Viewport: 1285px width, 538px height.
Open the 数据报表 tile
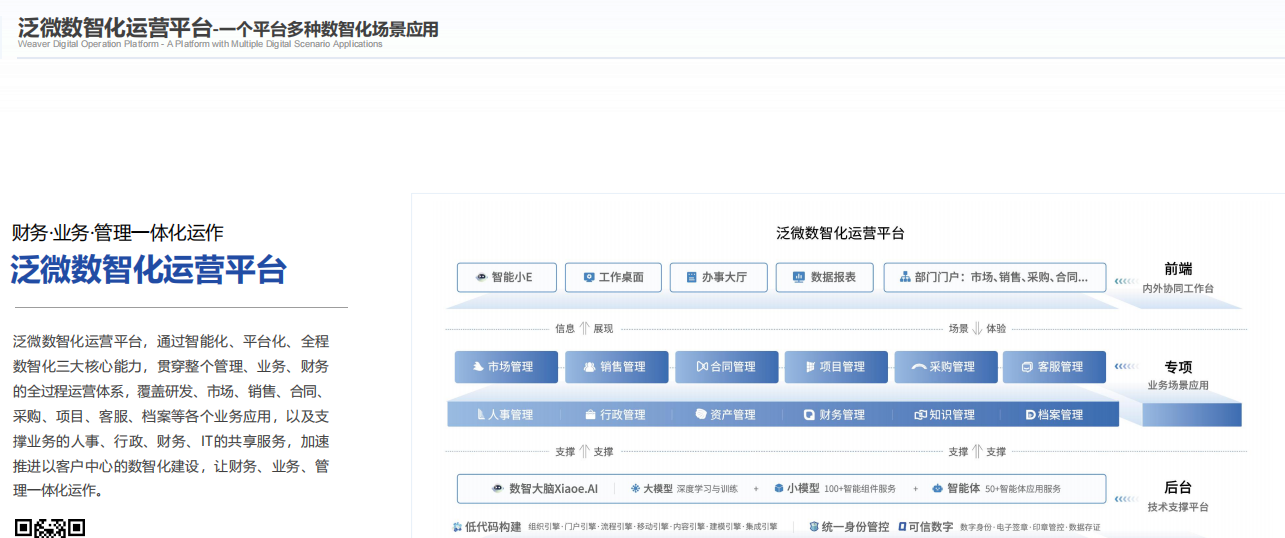824,277
